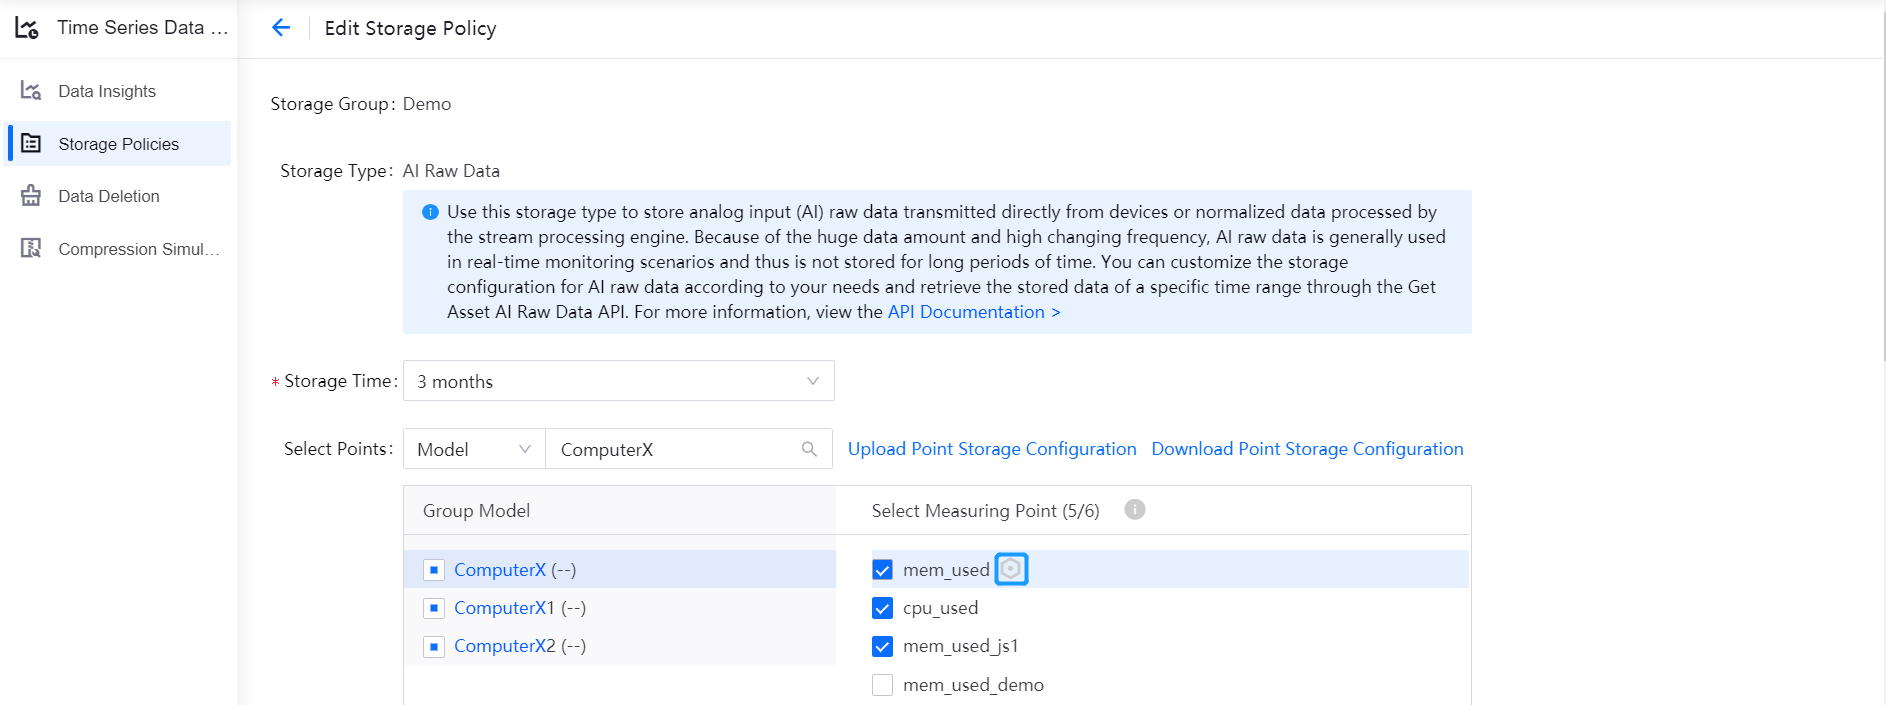This screenshot has width=1886, height=705.
Task: Open Storage Policies menu item
Action: tap(119, 143)
